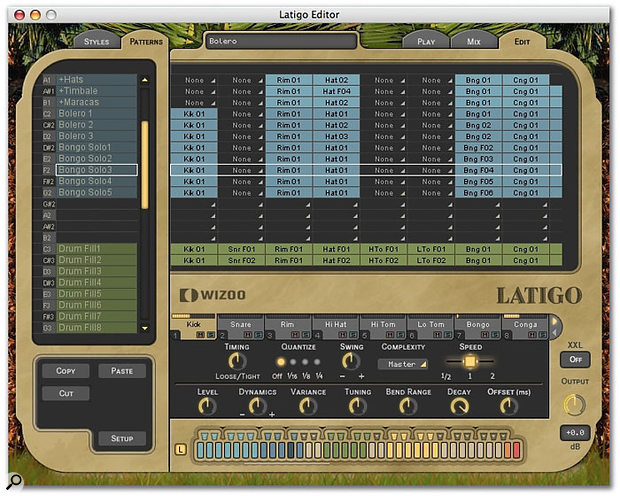Click the Output knob
Screen dimensions: 620x496
(x=575, y=405)
